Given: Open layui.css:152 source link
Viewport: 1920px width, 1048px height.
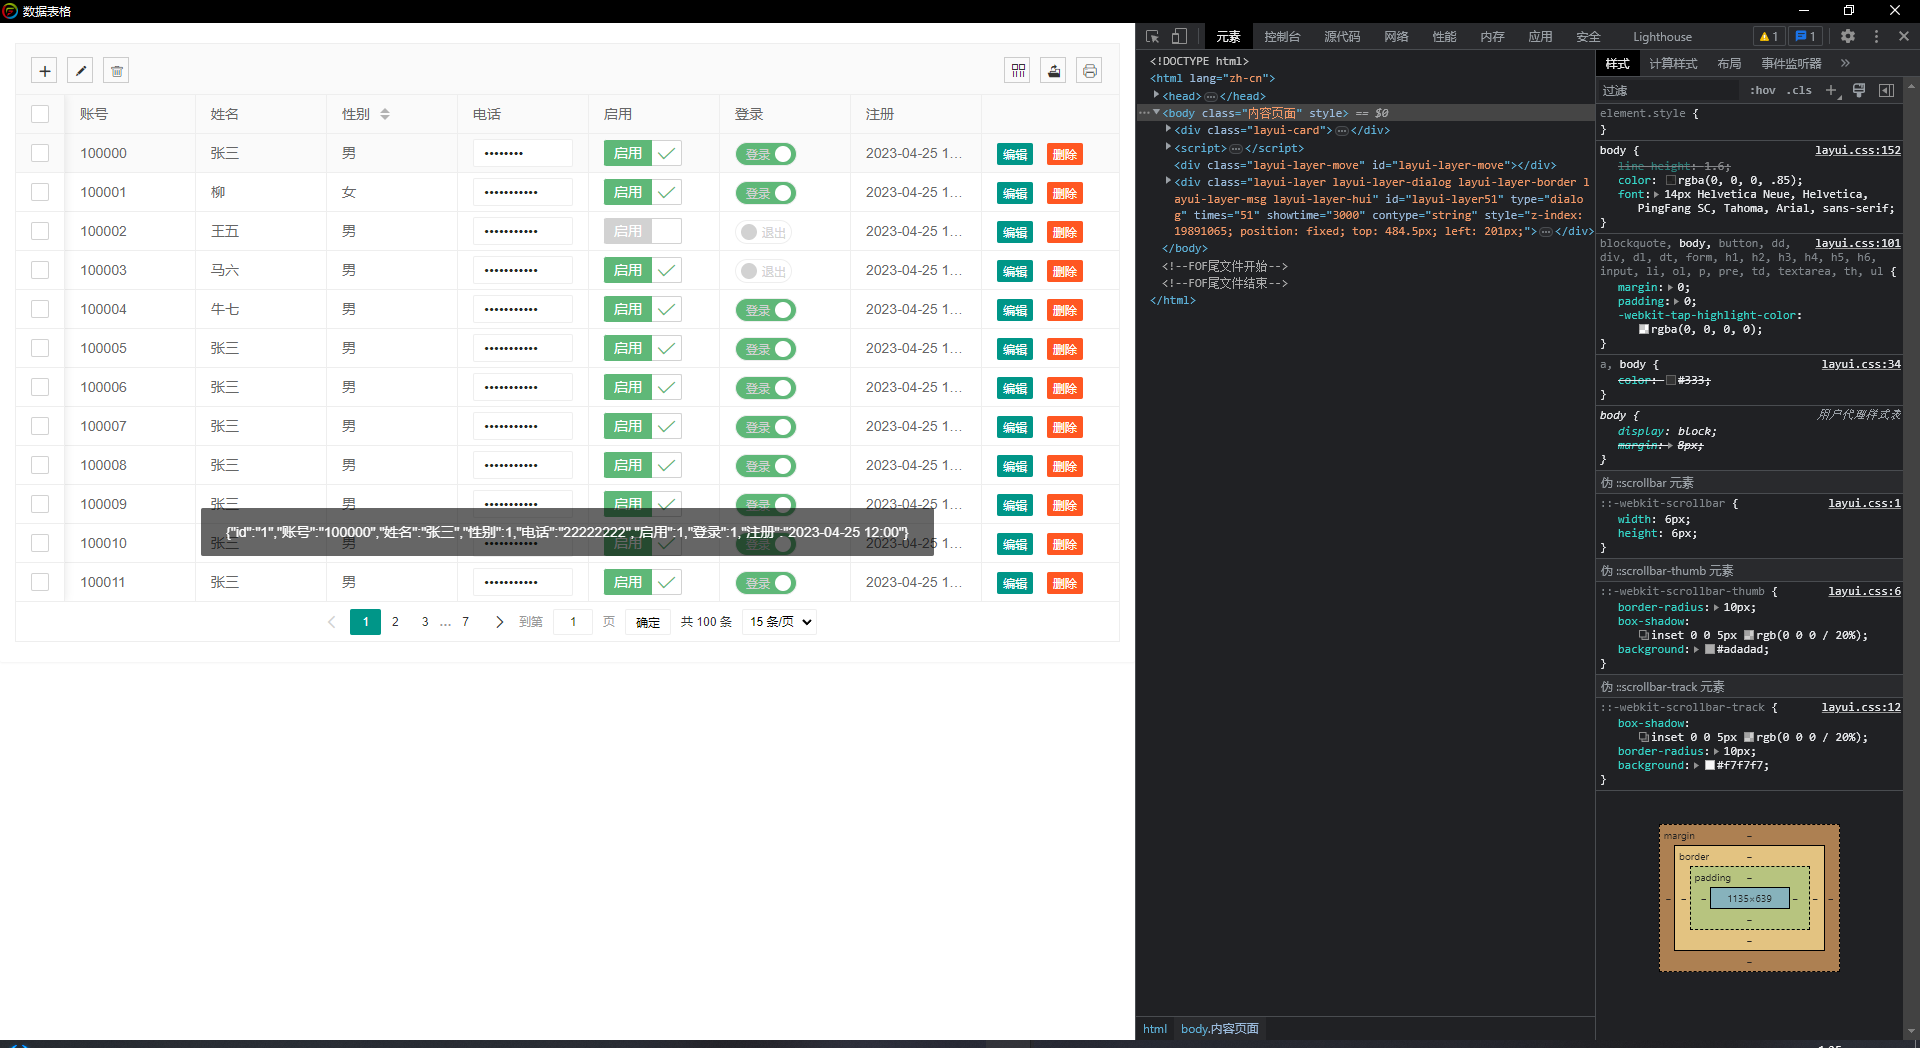Looking at the screenshot, I should pyautogui.click(x=1858, y=150).
